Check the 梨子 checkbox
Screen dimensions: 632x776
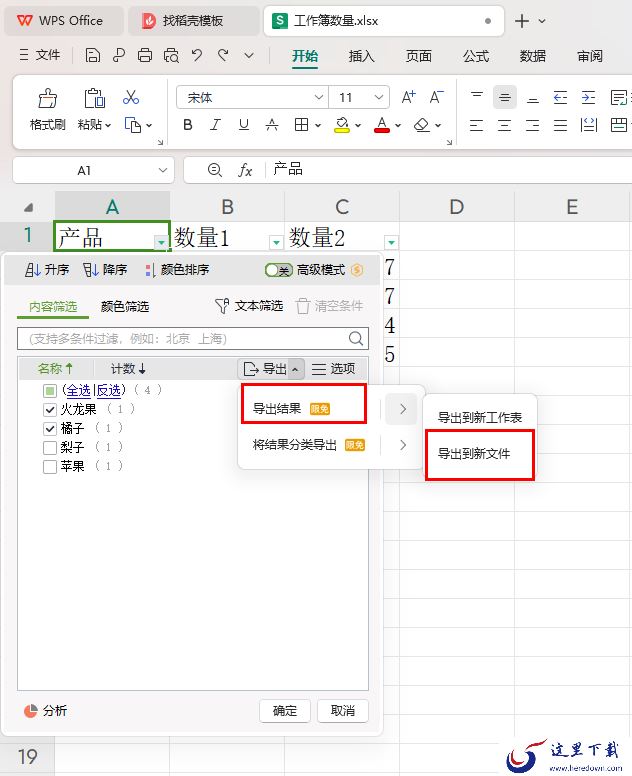(x=49, y=447)
